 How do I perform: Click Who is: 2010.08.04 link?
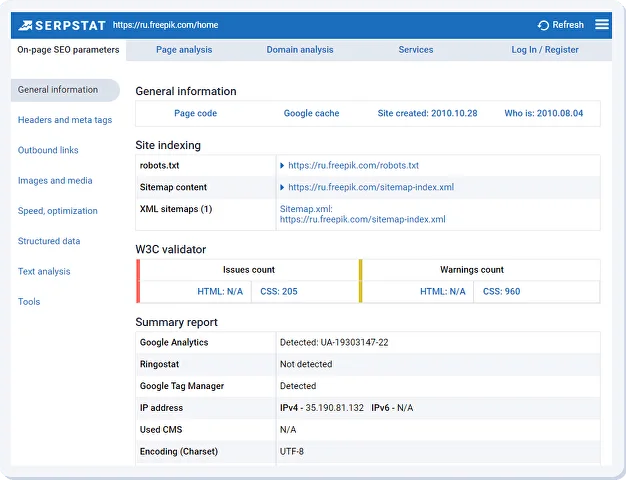click(544, 113)
